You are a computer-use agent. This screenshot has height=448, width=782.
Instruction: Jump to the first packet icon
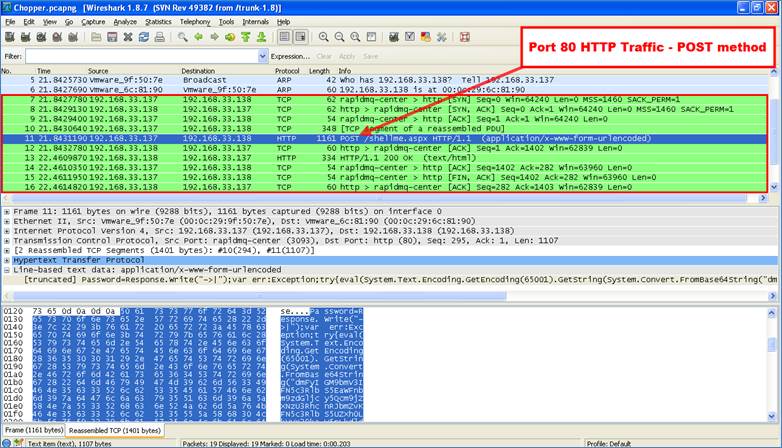246,37
